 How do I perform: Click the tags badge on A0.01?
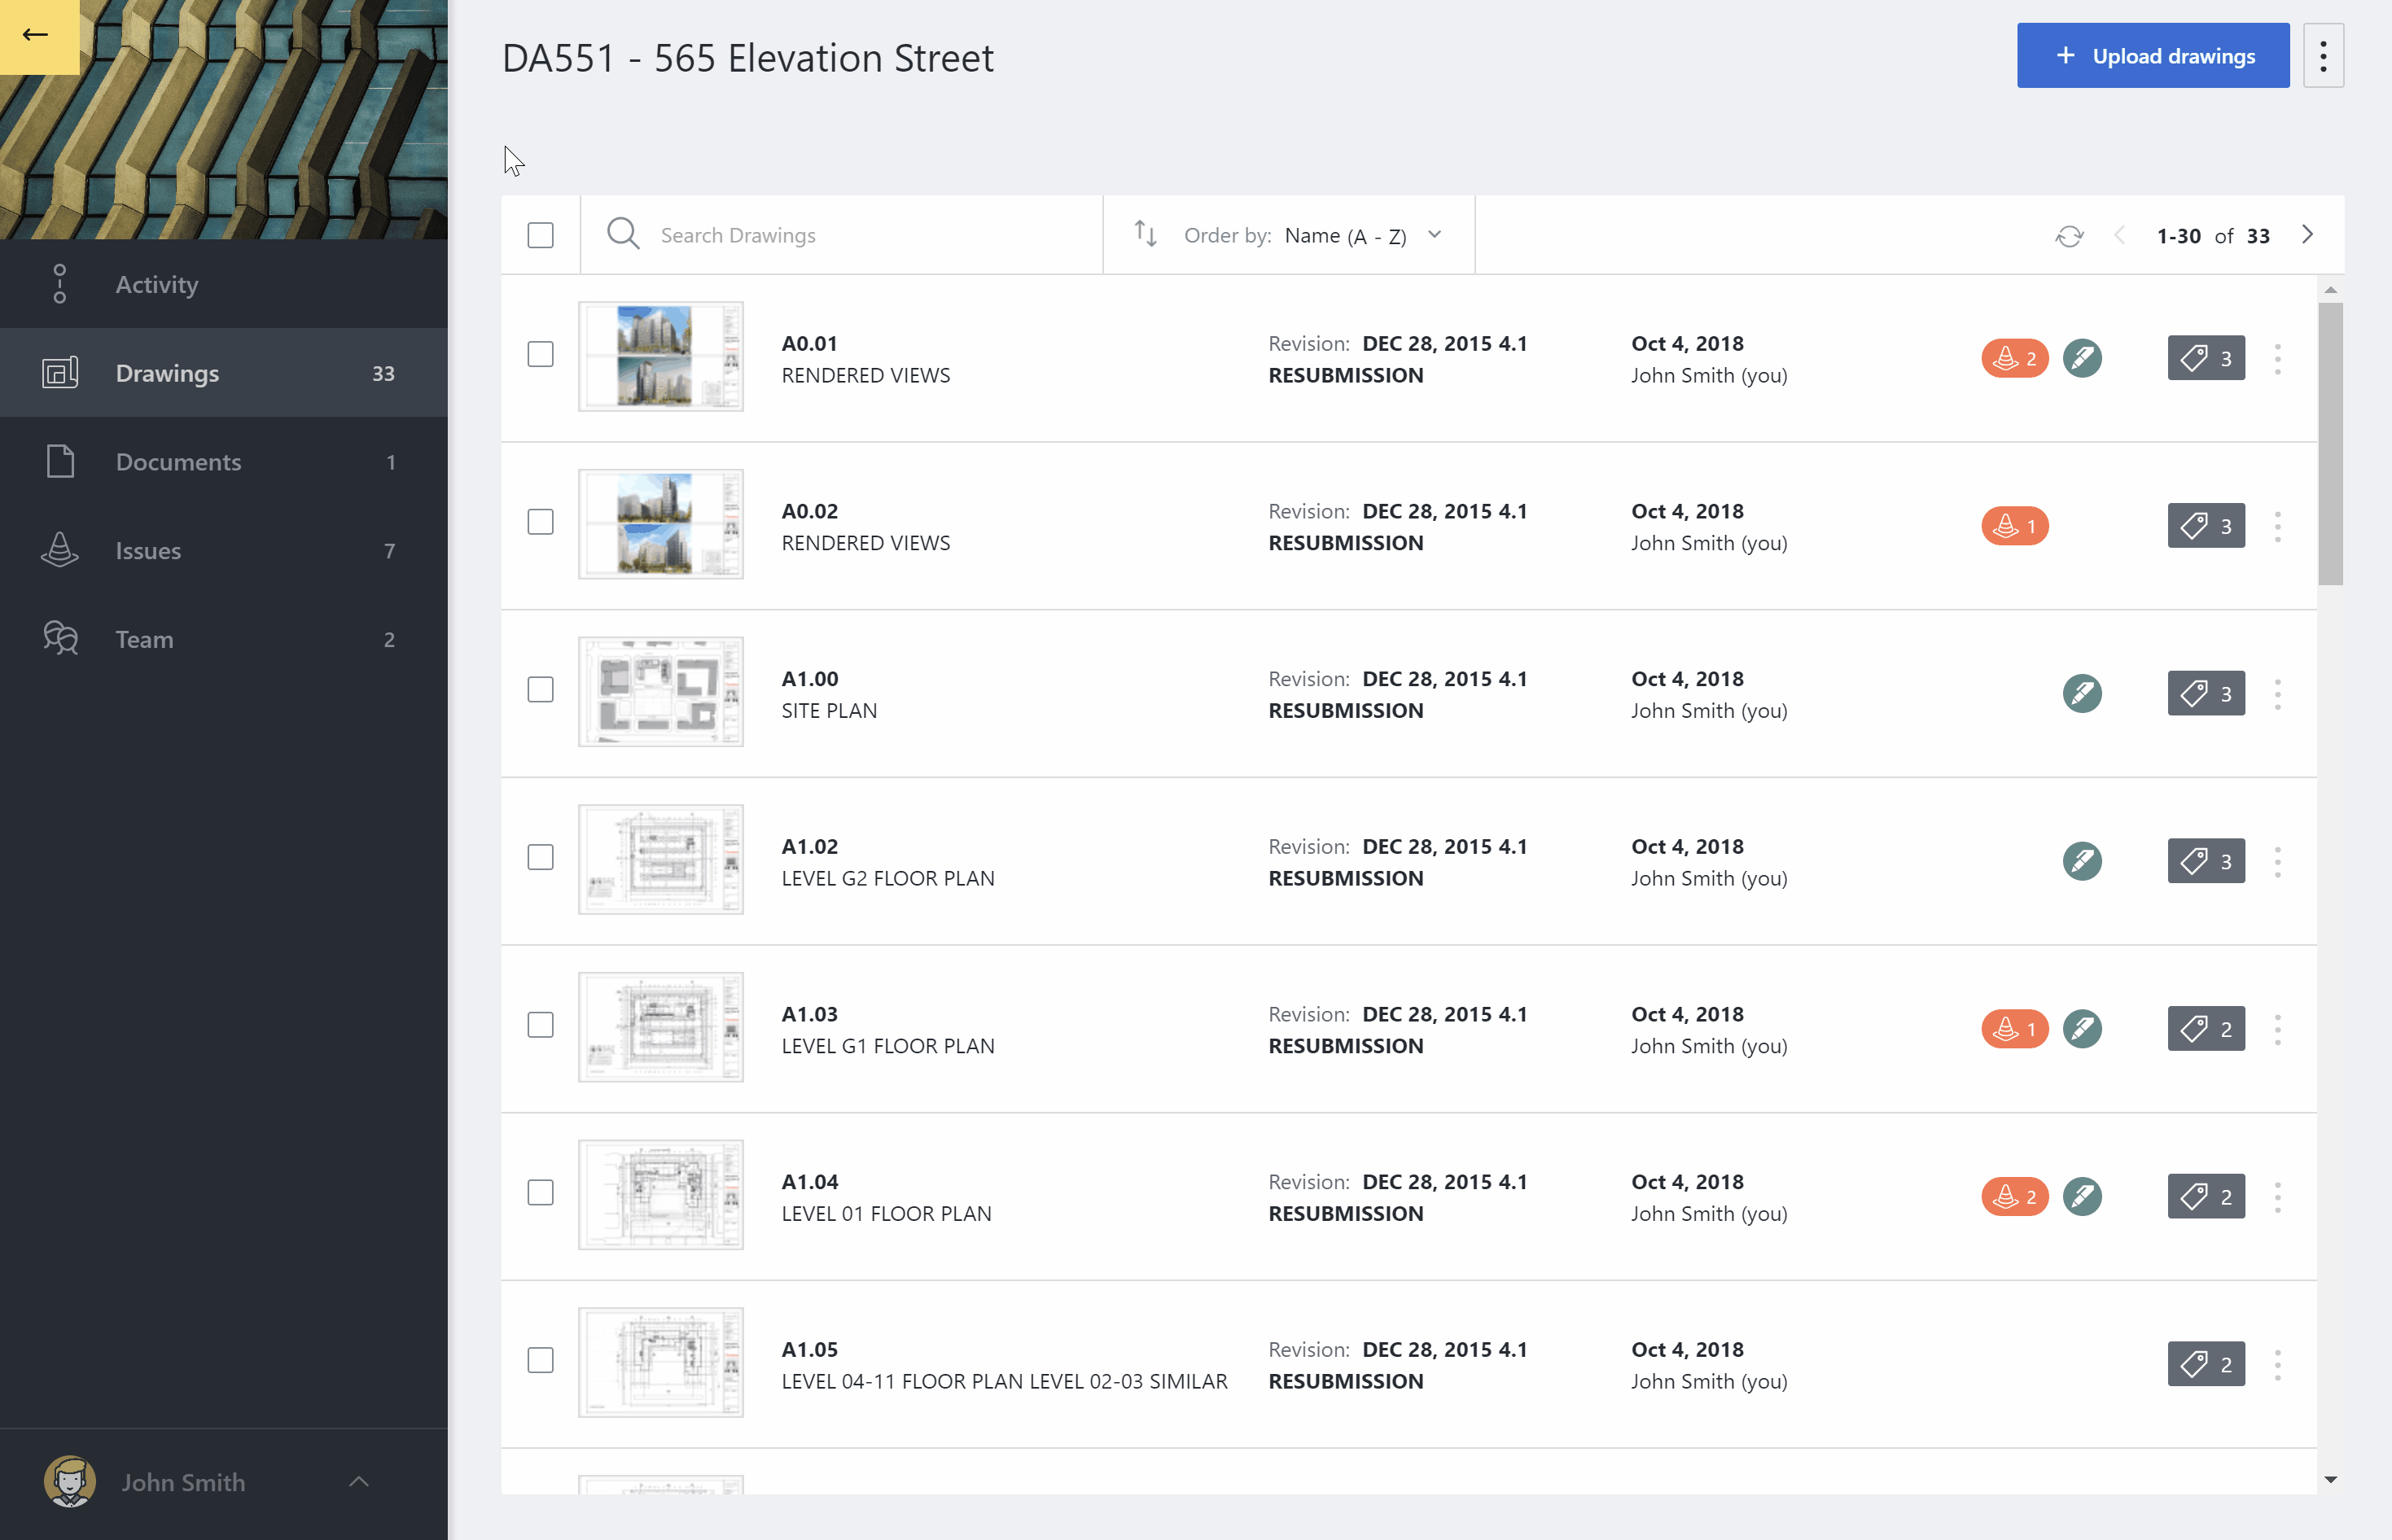pos(2206,358)
